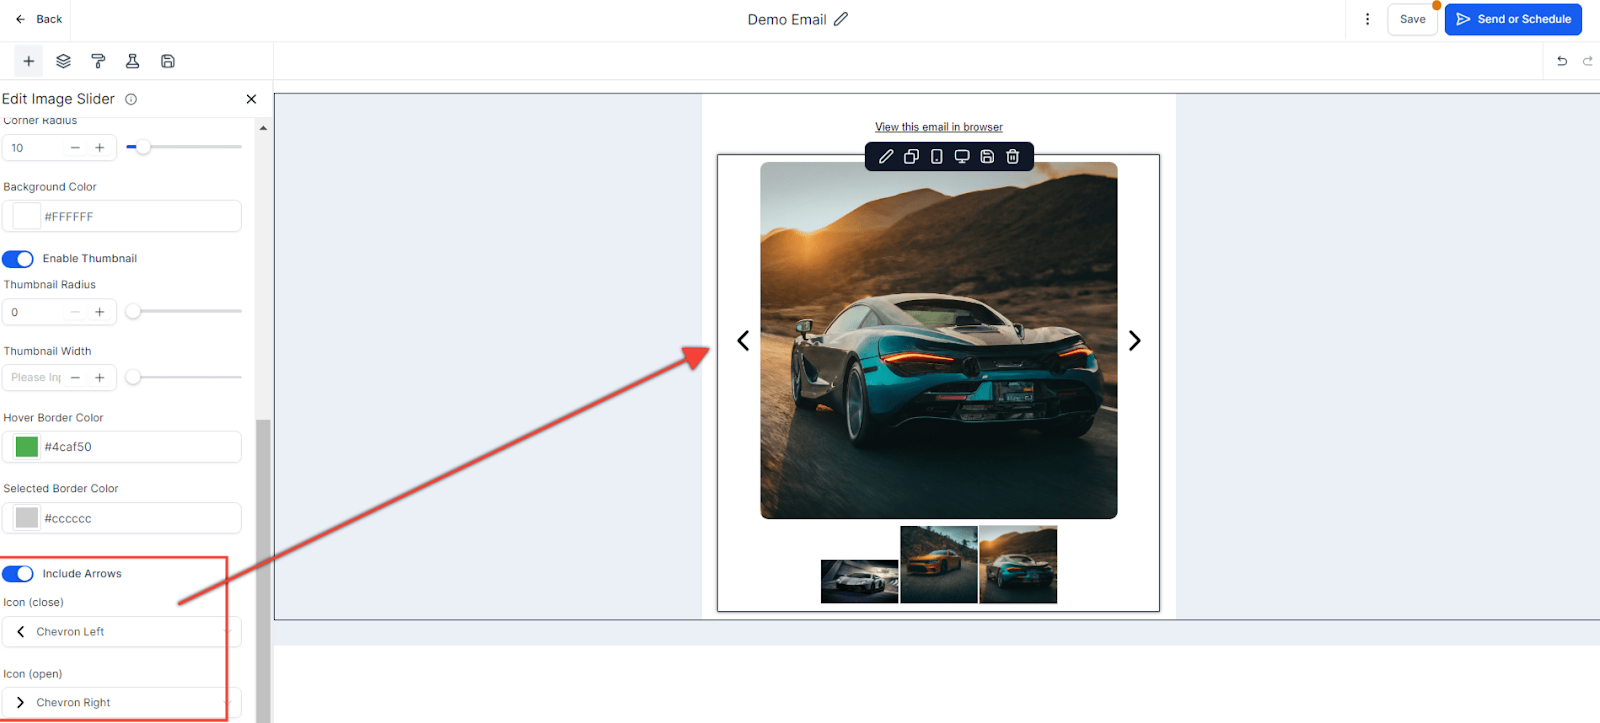Open the green hover border color swatch
The image size is (1600, 723).
pos(27,447)
